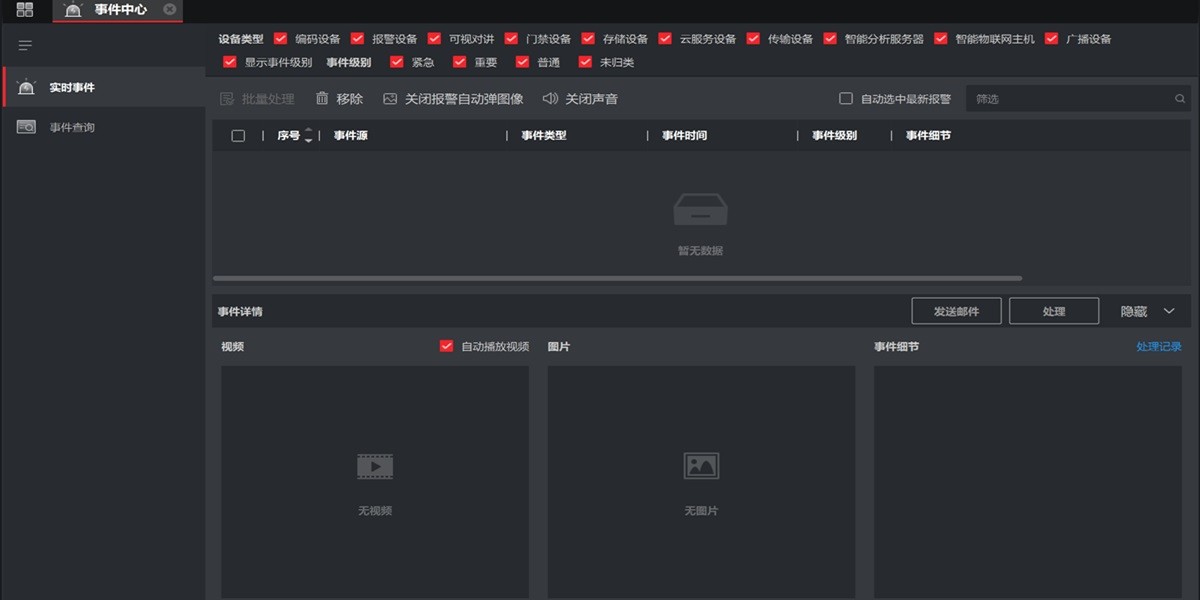The width and height of the screenshot is (1200, 600).
Task: Close the 事件中心 tab
Action: click(x=170, y=9)
